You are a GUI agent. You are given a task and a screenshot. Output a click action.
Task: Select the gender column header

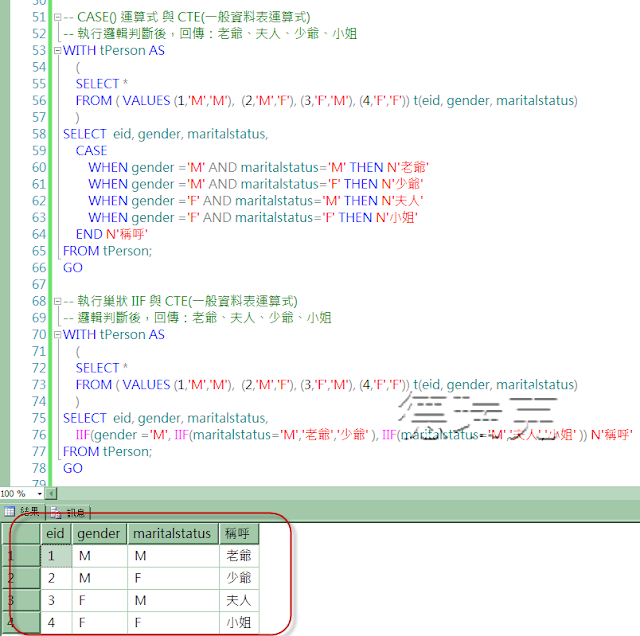(99, 534)
